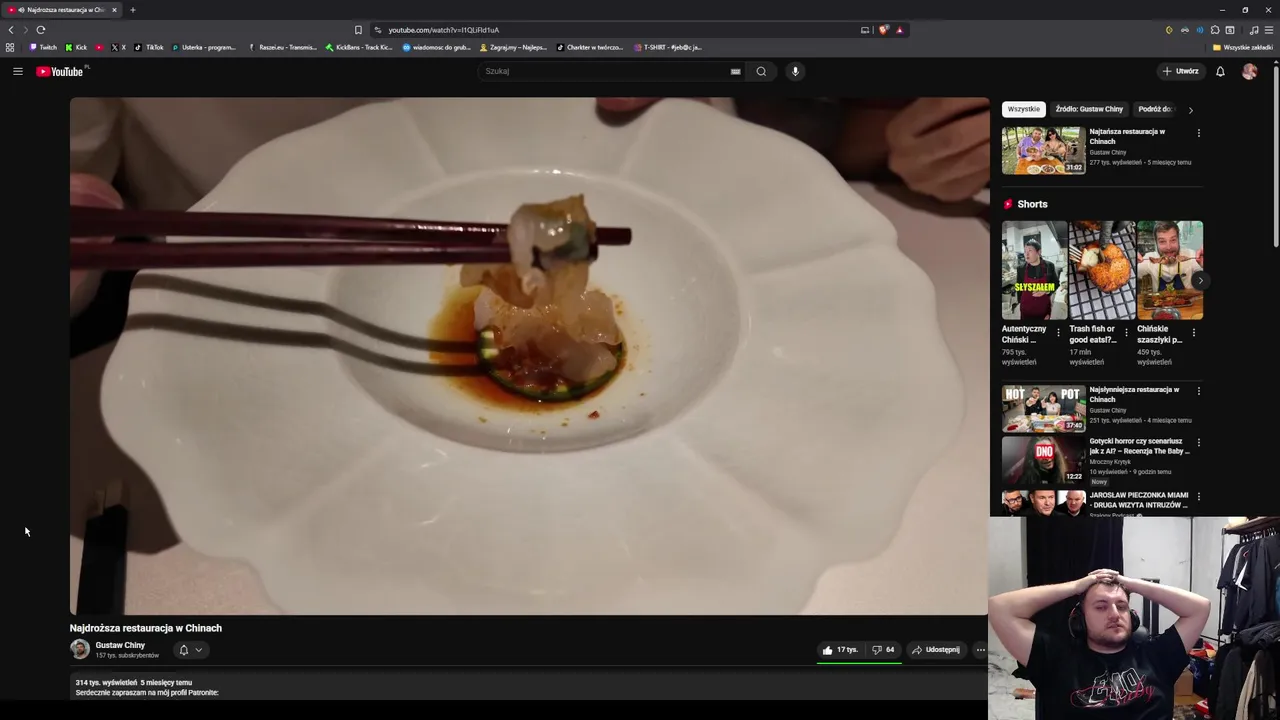Open Gustaw Chiny channel name link
The width and height of the screenshot is (1280, 720).
120,645
